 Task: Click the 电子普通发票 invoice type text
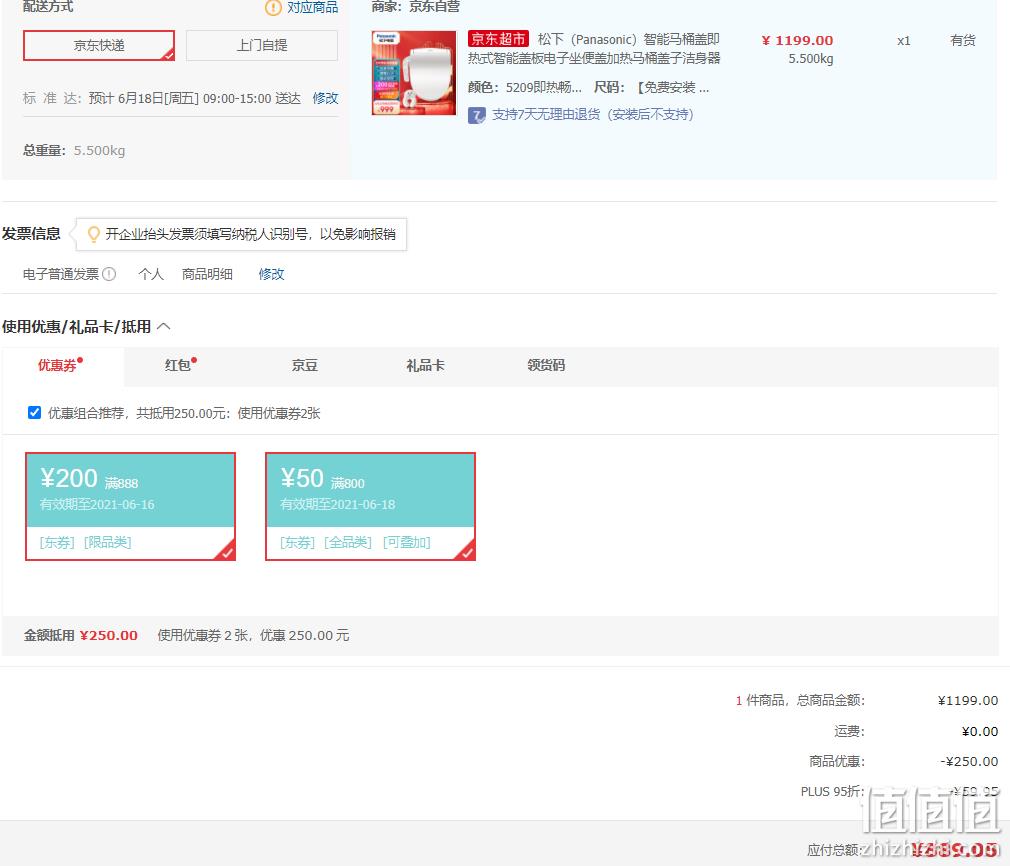click(61, 274)
